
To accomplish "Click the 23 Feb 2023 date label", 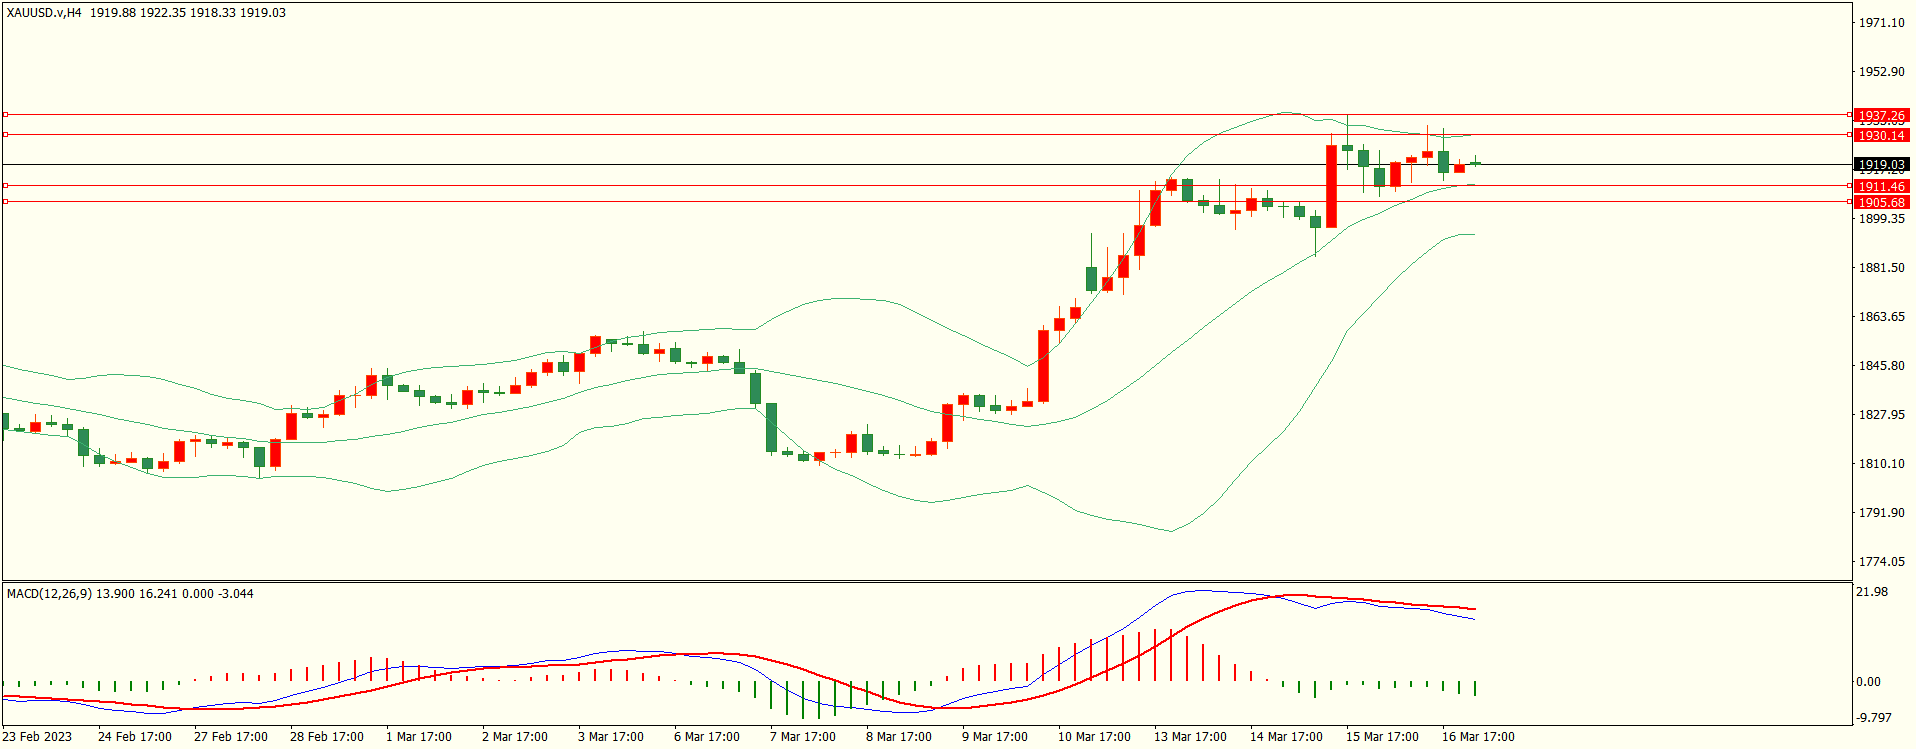I will pyautogui.click(x=37, y=737).
